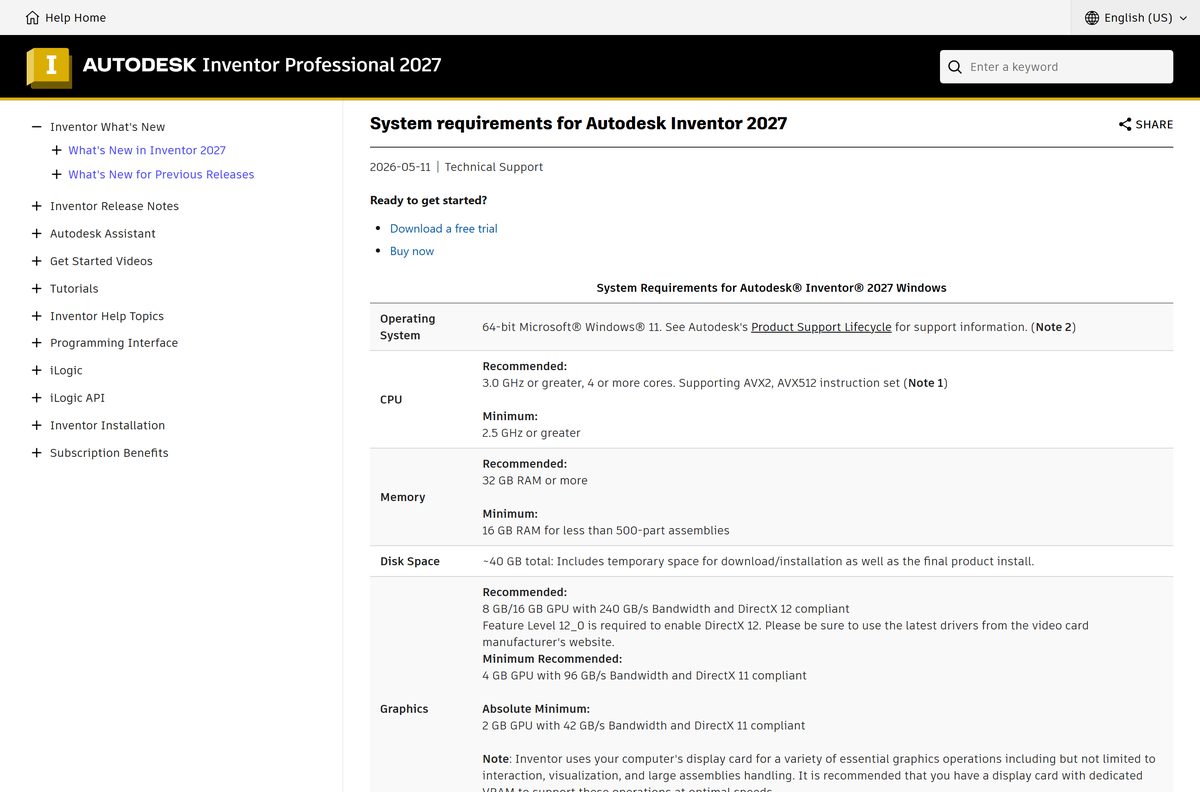Click the Technical Support text
This screenshot has width=1200, height=792.
click(494, 167)
